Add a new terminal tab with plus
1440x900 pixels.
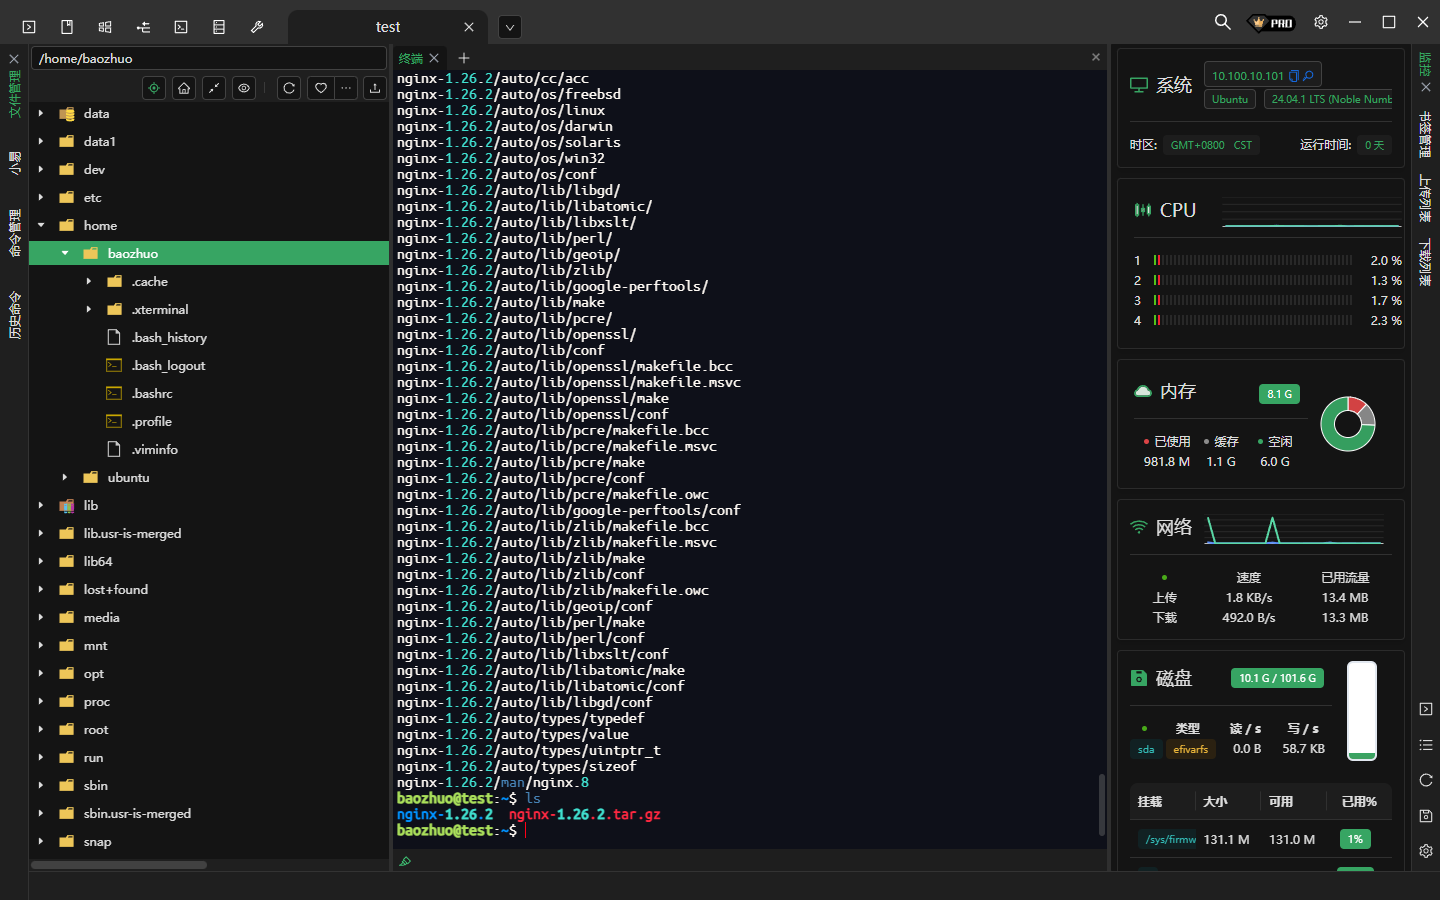tap(464, 58)
